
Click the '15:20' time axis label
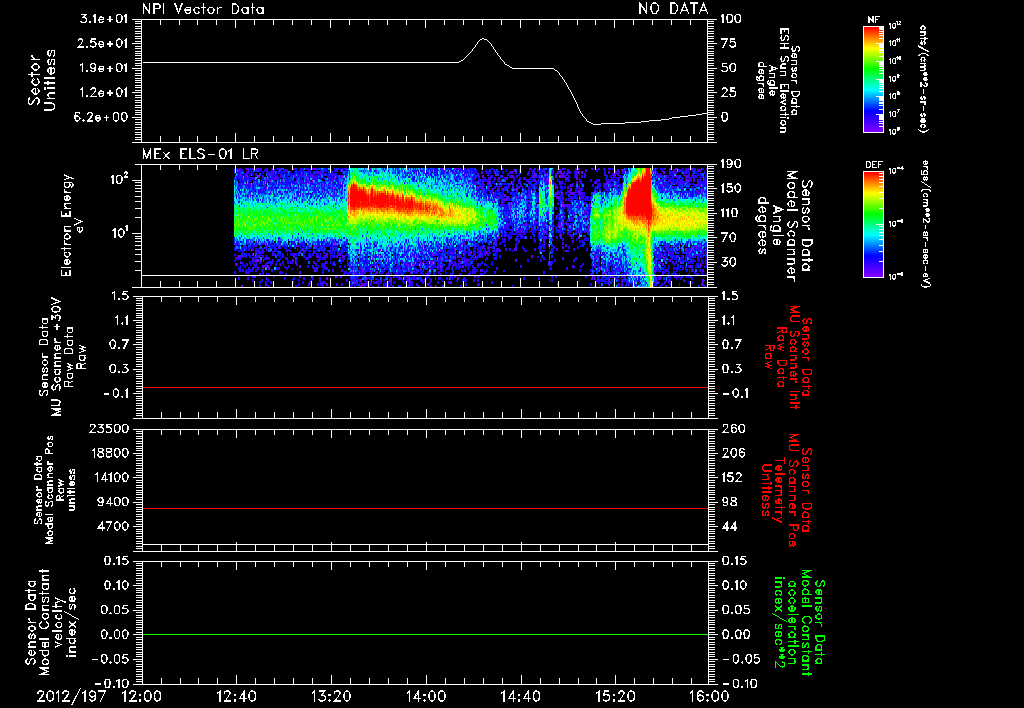(x=615, y=696)
